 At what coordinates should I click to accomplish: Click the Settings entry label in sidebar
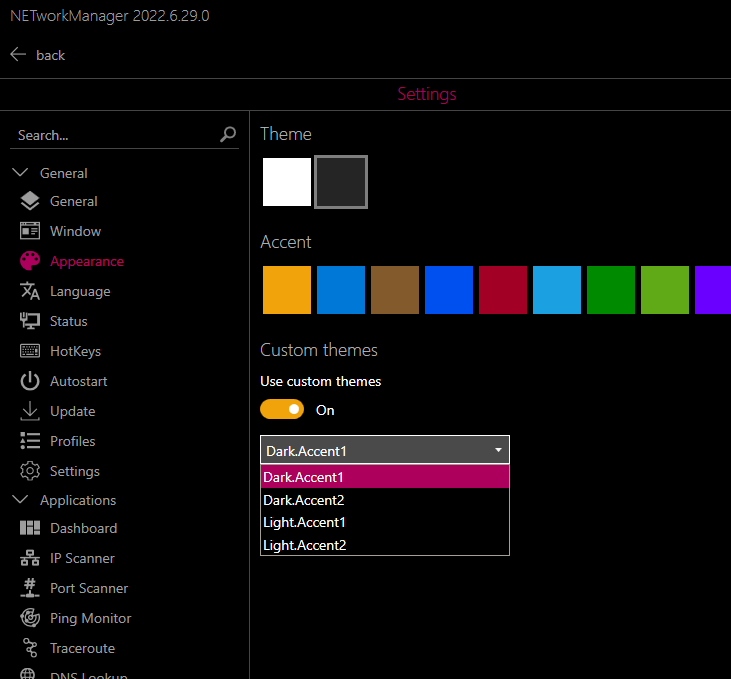pyautogui.click(x=75, y=471)
